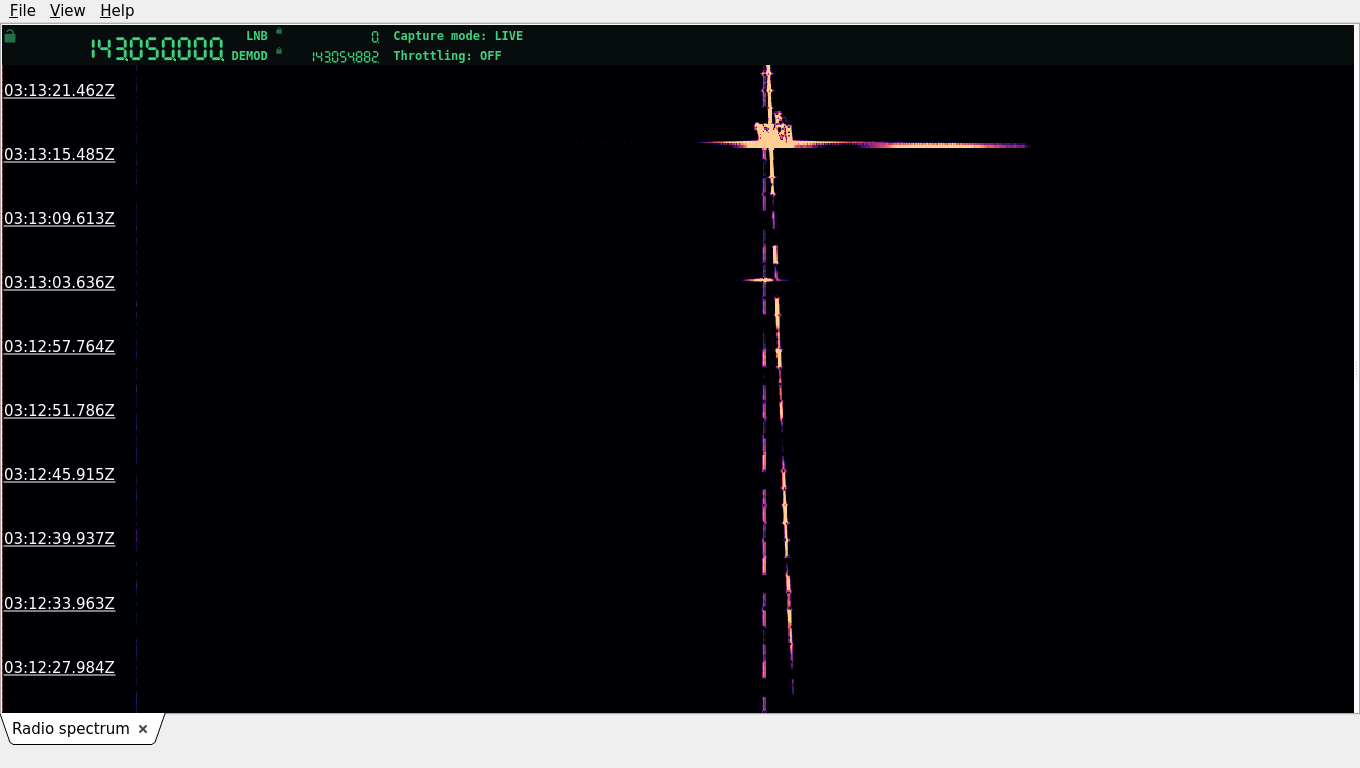Click the Throttling: OFF status
Screen dimensions: 1360x768
click(447, 56)
